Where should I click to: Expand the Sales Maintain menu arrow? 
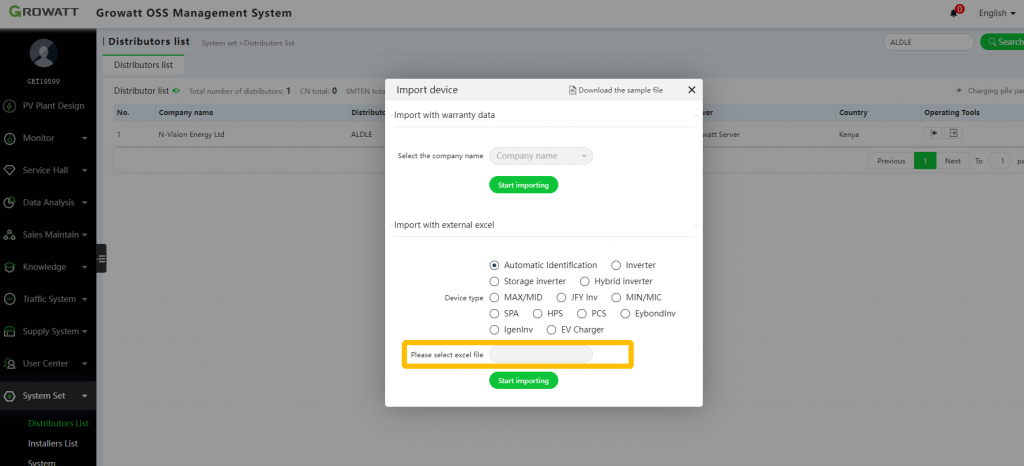click(85, 235)
